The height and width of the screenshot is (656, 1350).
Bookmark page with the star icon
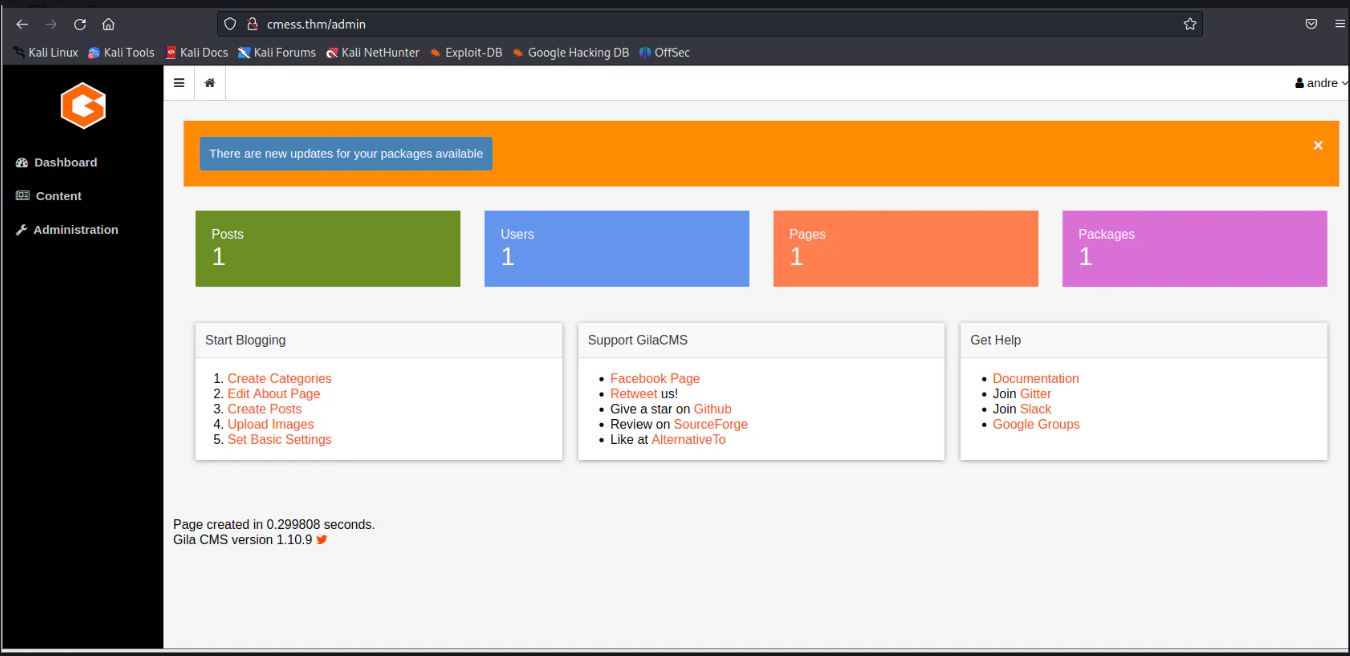tap(1189, 24)
